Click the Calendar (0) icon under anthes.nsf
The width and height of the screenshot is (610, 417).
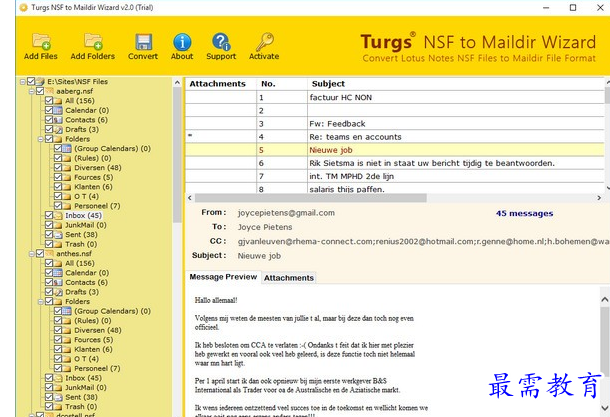click(58, 273)
